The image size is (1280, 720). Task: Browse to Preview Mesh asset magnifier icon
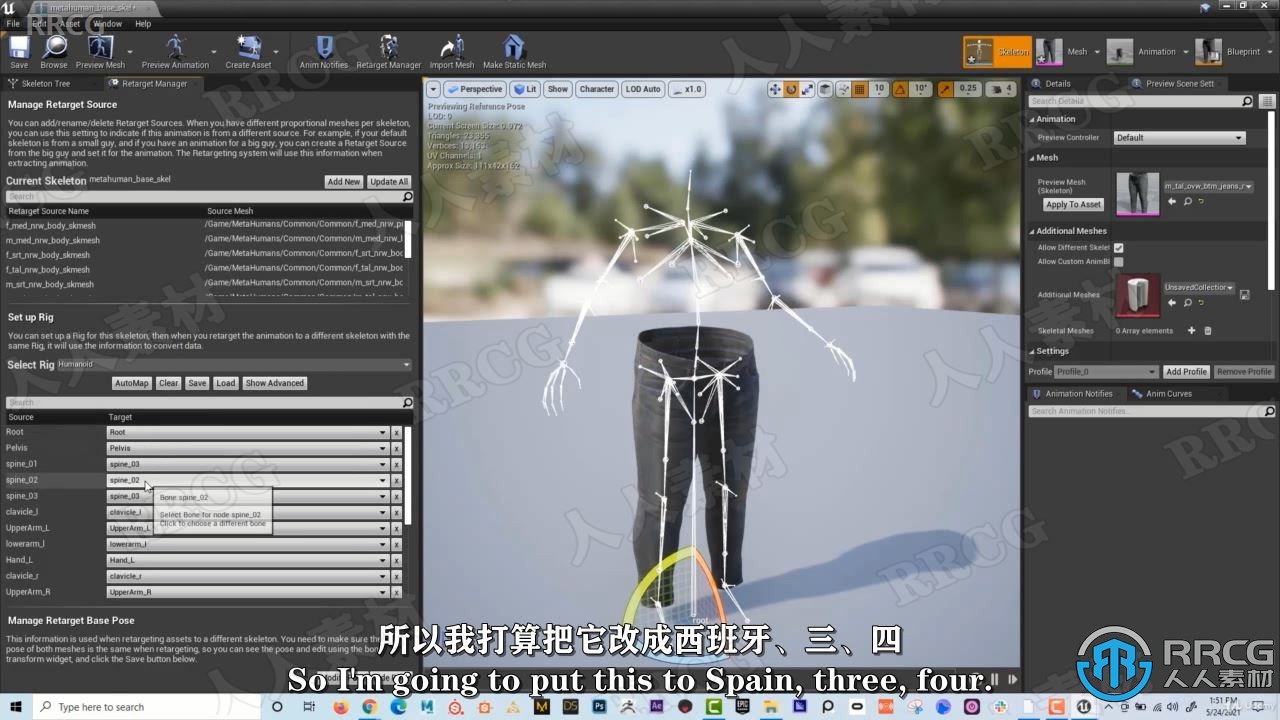1187,201
